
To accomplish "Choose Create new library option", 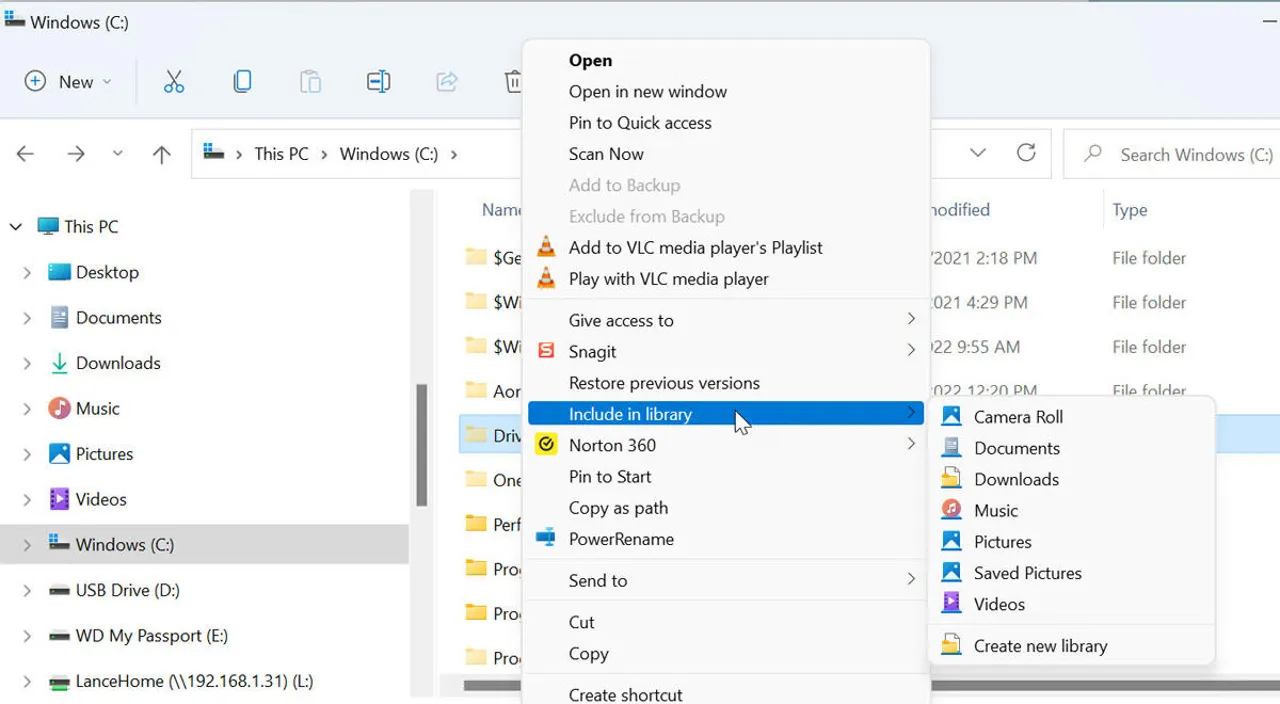I will pyautogui.click(x=1040, y=646).
